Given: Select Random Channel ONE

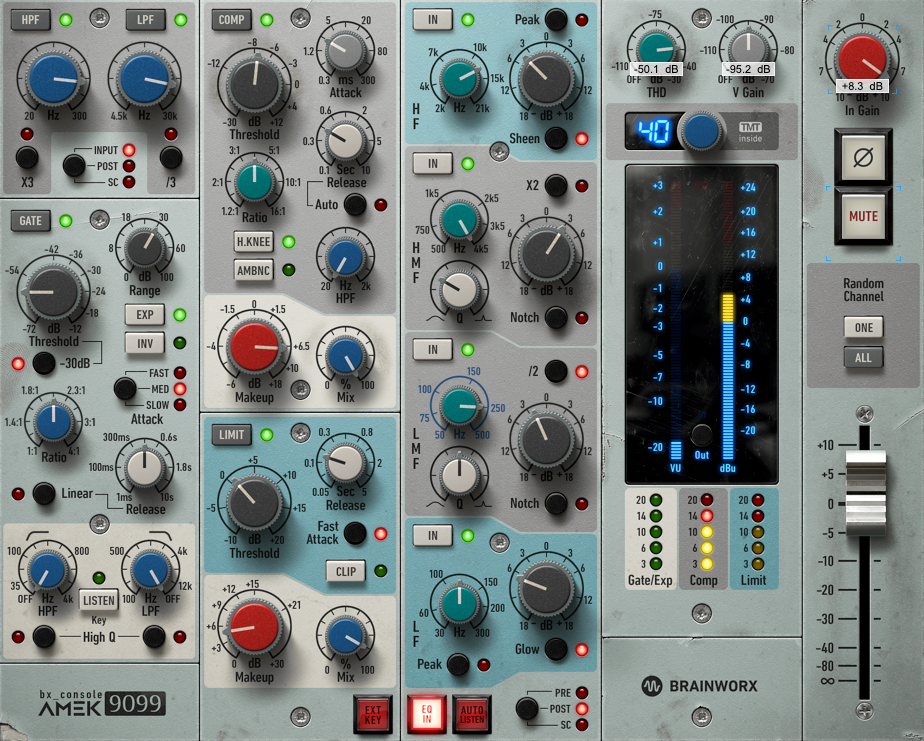Looking at the screenshot, I should (863, 328).
